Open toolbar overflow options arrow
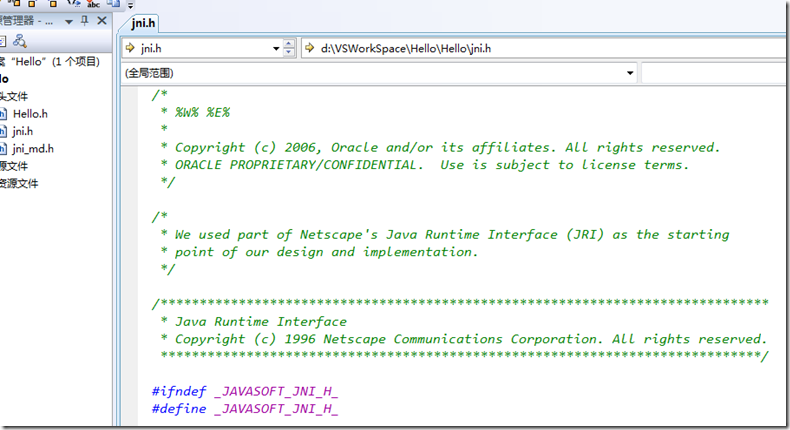 pos(130,6)
